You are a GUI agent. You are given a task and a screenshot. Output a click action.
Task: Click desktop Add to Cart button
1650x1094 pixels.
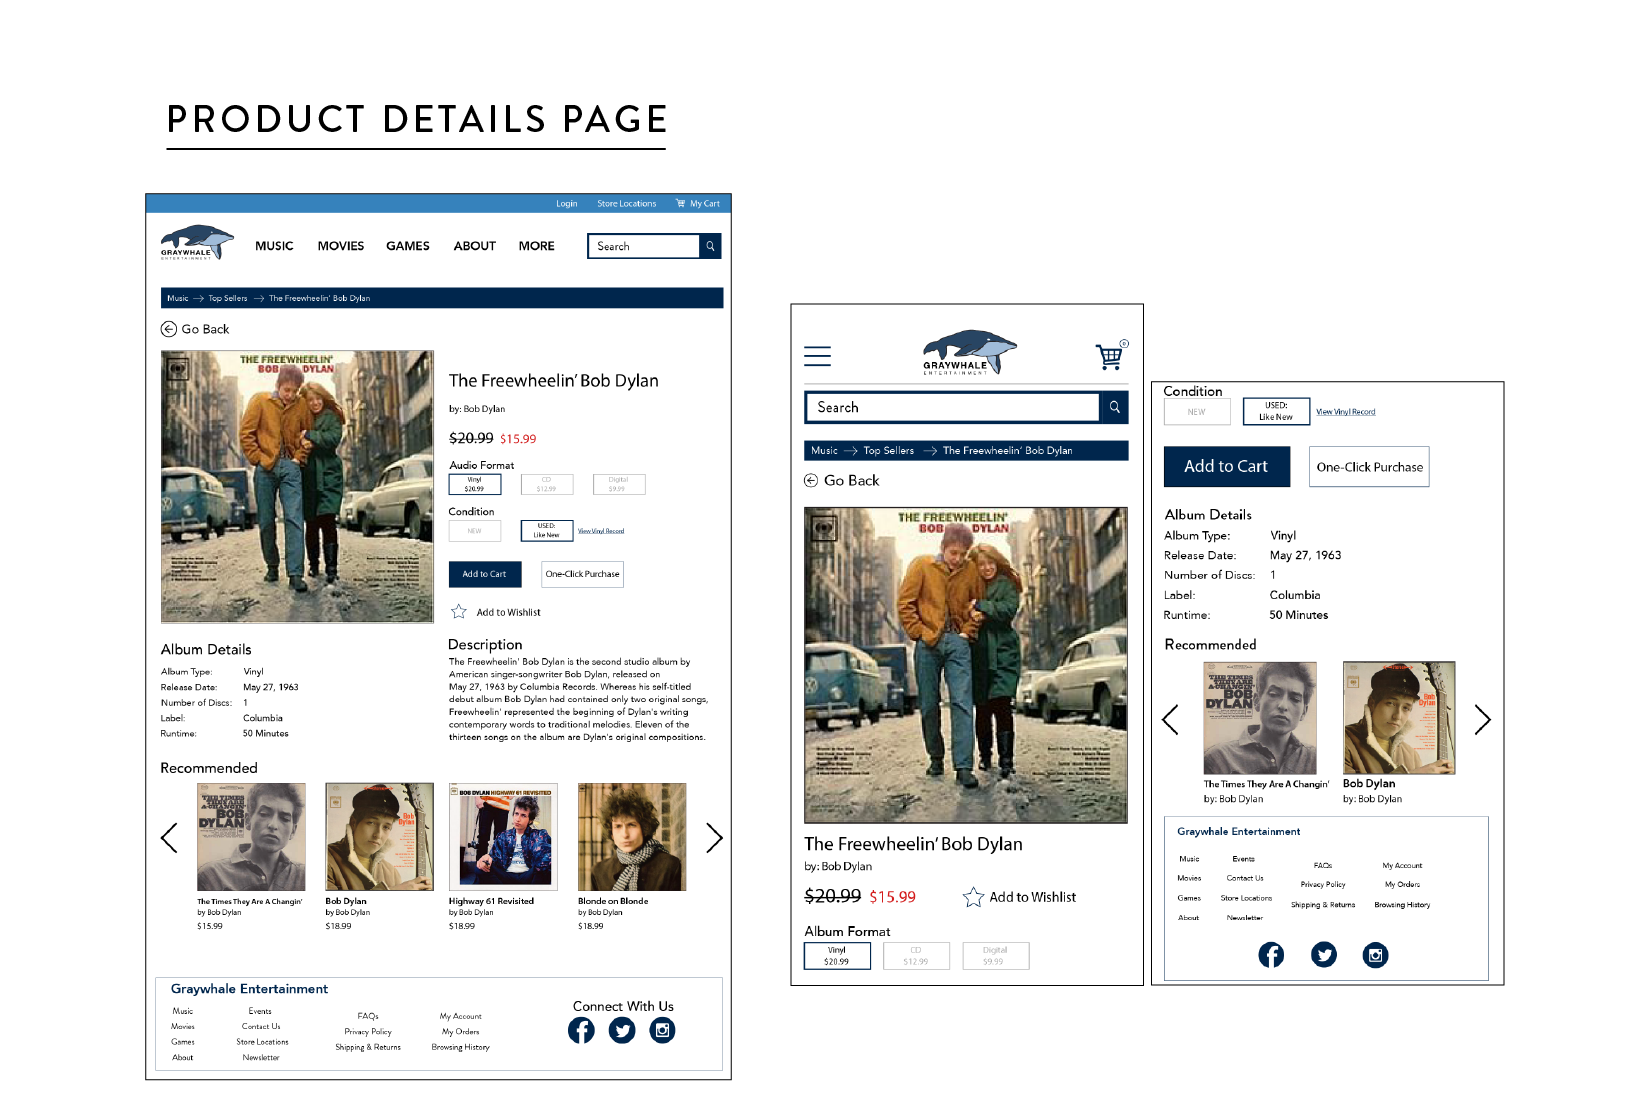(485, 574)
